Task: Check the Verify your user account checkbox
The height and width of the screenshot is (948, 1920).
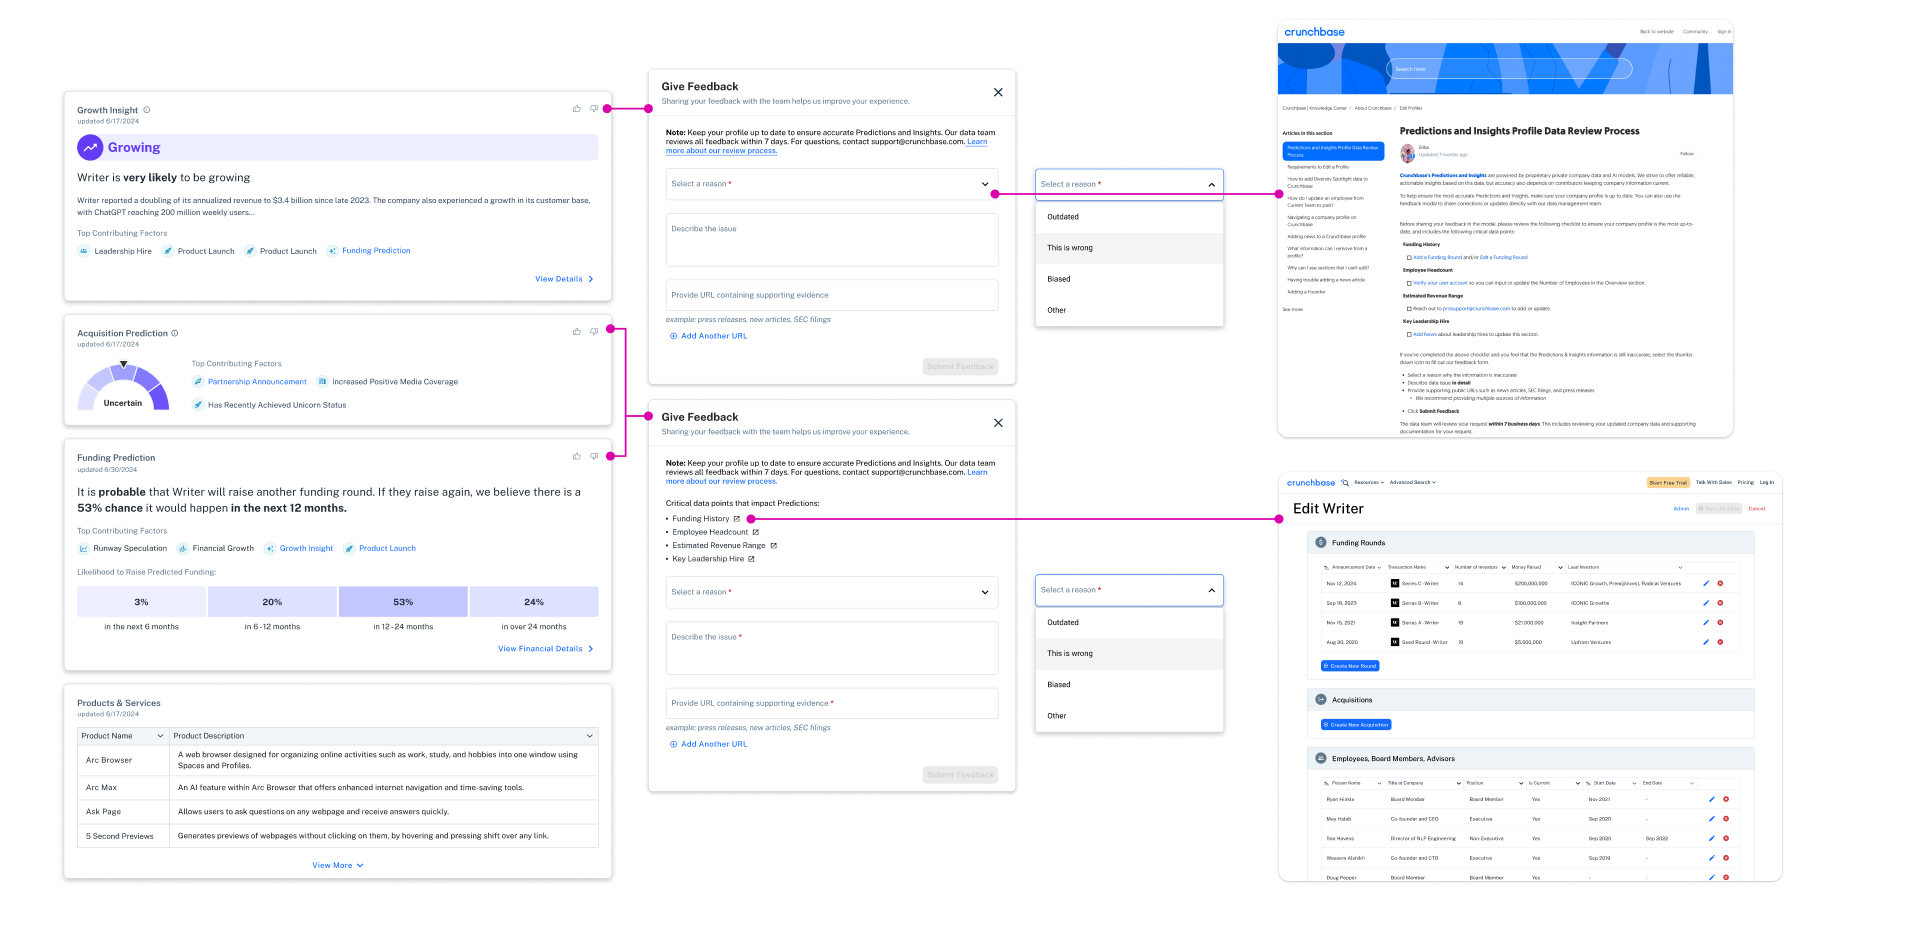Action: (x=1409, y=283)
